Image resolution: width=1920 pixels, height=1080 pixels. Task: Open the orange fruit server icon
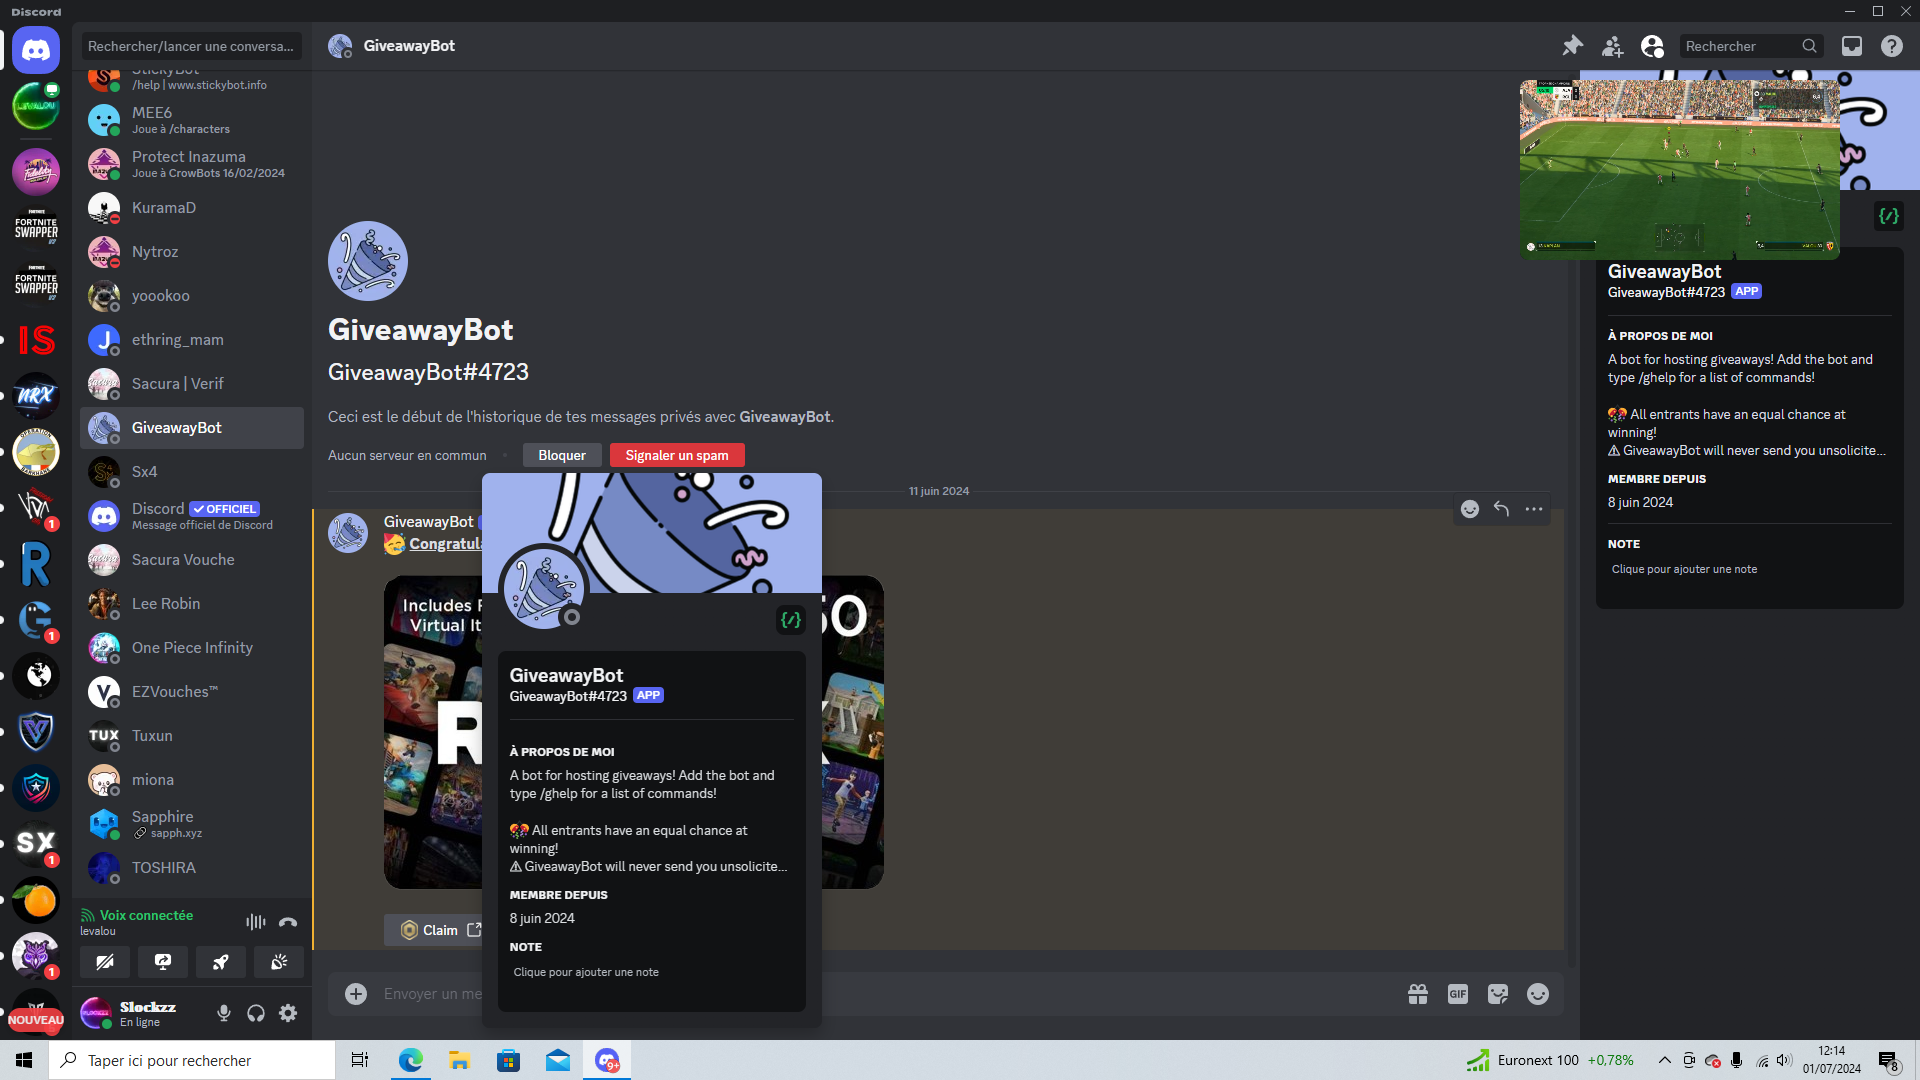click(x=36, y=900)
